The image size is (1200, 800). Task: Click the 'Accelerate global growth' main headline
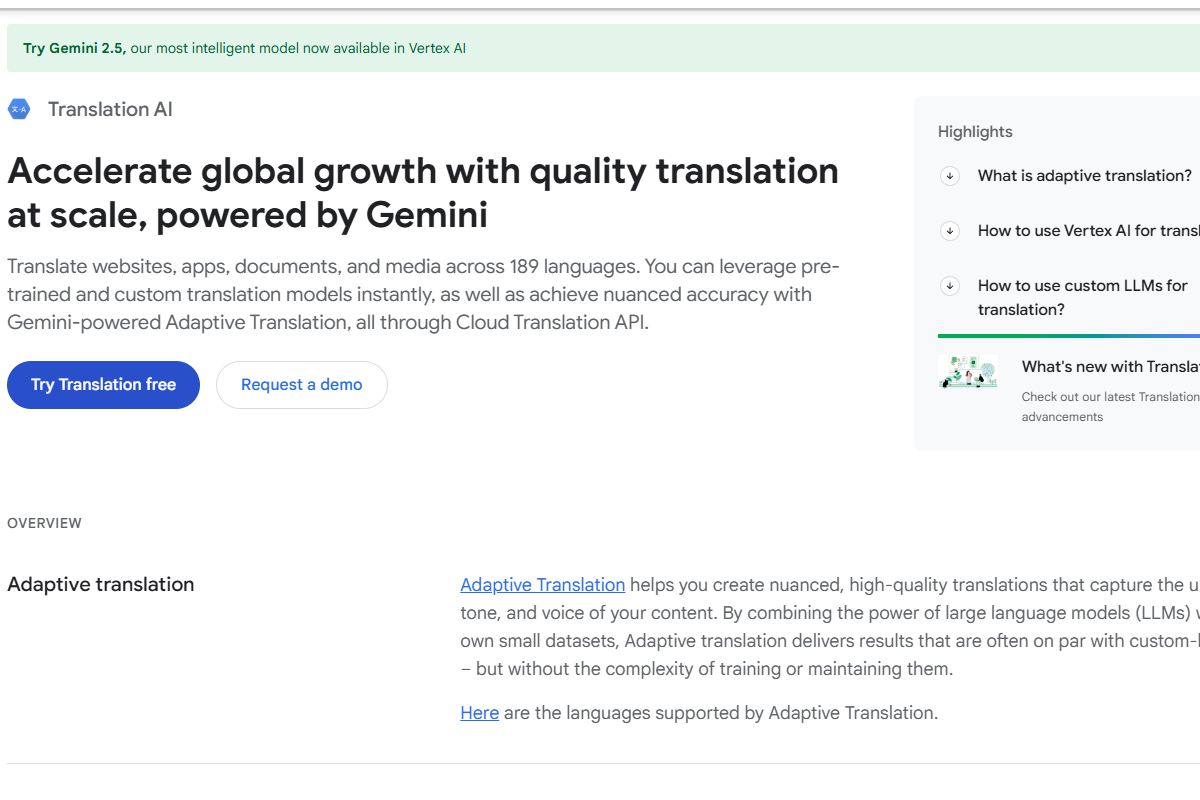tap(423, 193)
